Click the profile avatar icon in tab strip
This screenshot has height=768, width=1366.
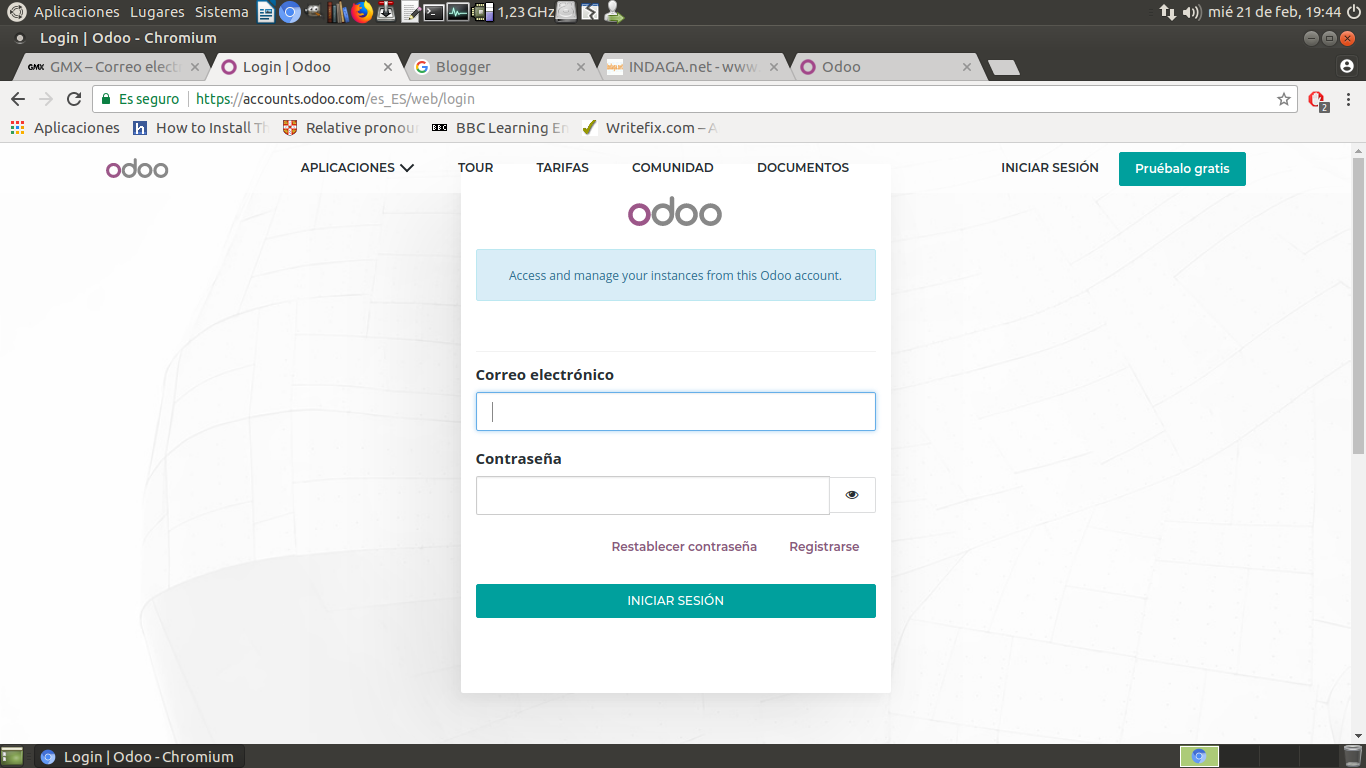[x=1347, y=66]
